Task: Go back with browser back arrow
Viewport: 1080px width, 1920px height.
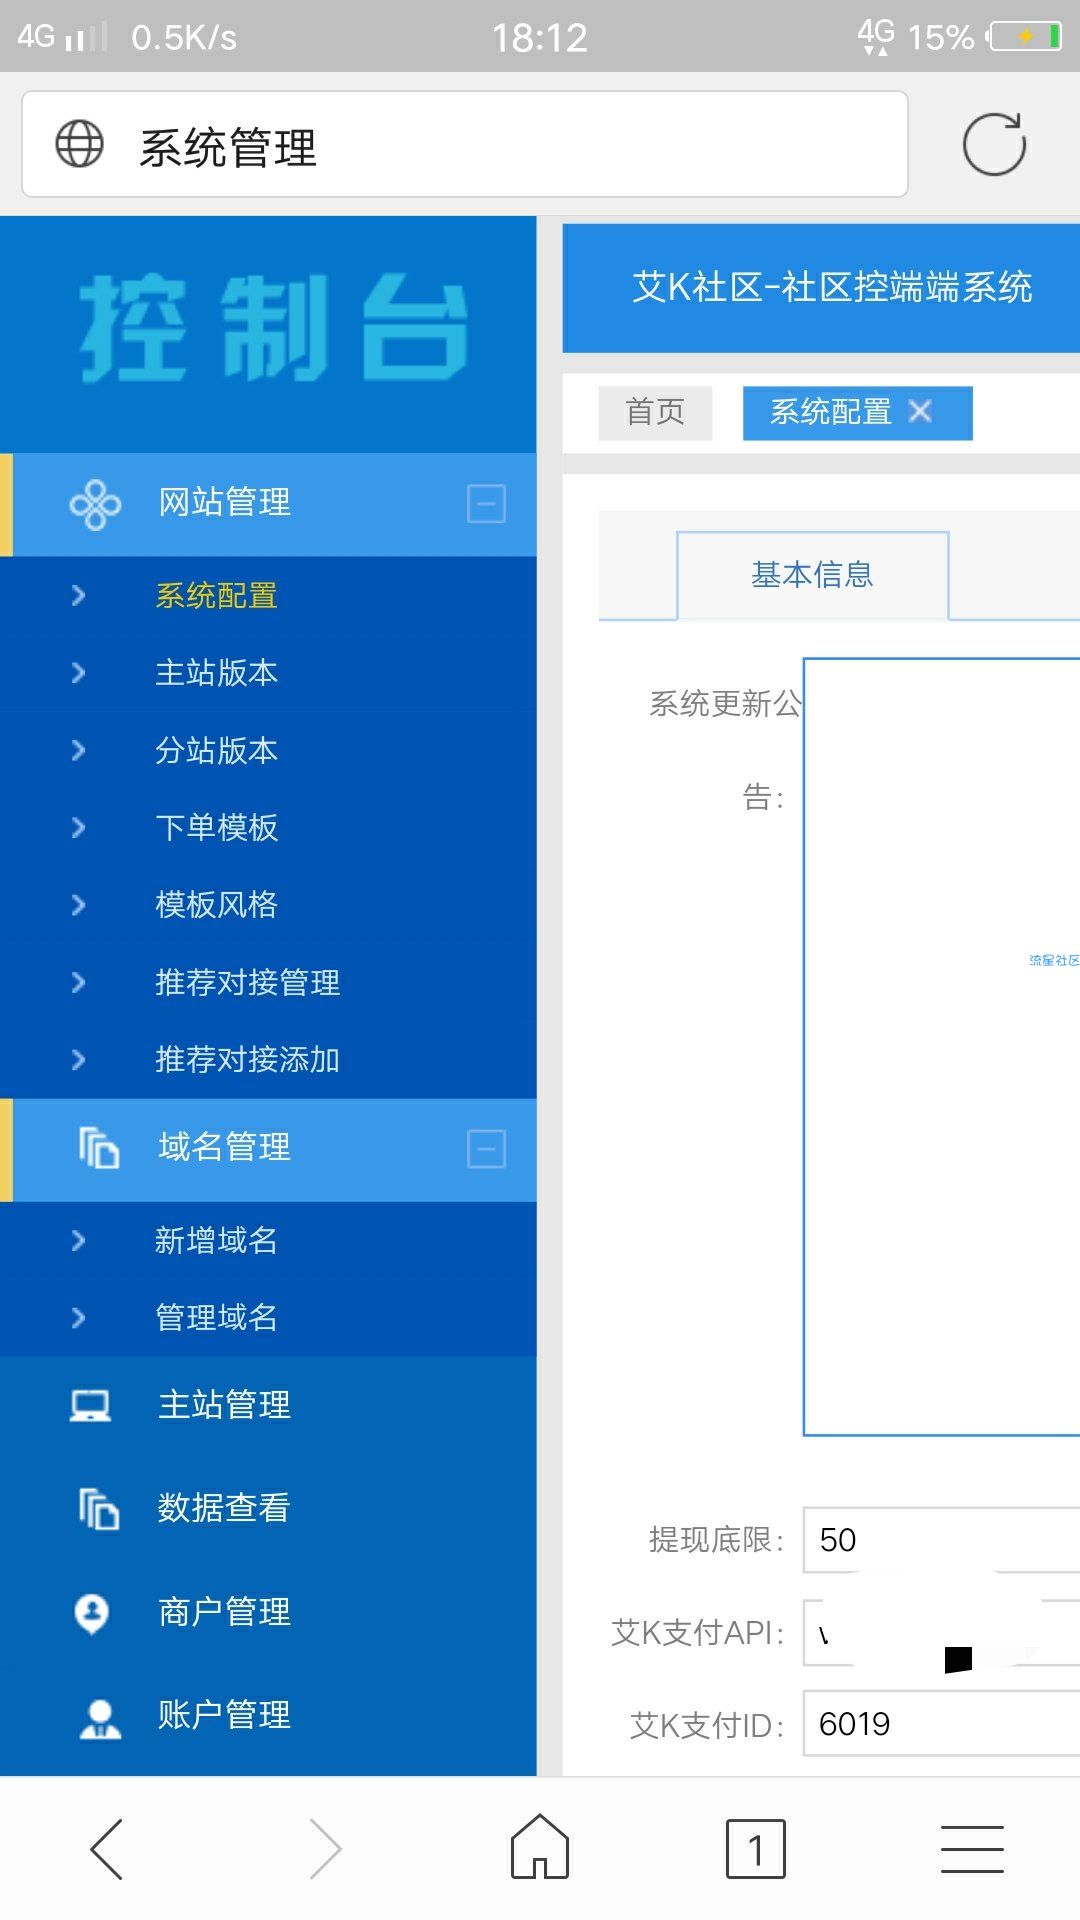Action: pyautogui.click(x=107, y=1849)
